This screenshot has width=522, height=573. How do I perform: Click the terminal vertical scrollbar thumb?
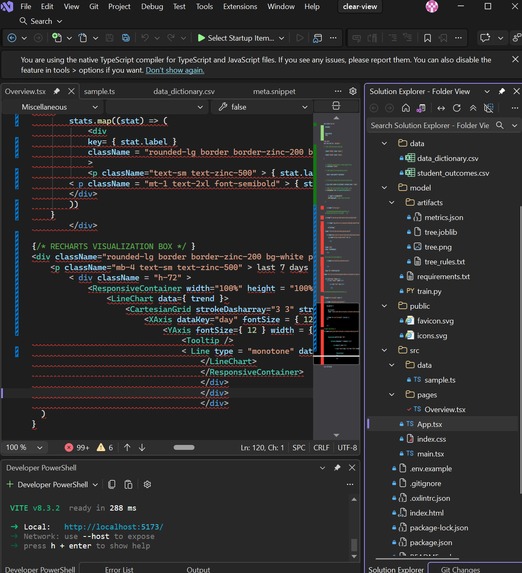(354, 545)
